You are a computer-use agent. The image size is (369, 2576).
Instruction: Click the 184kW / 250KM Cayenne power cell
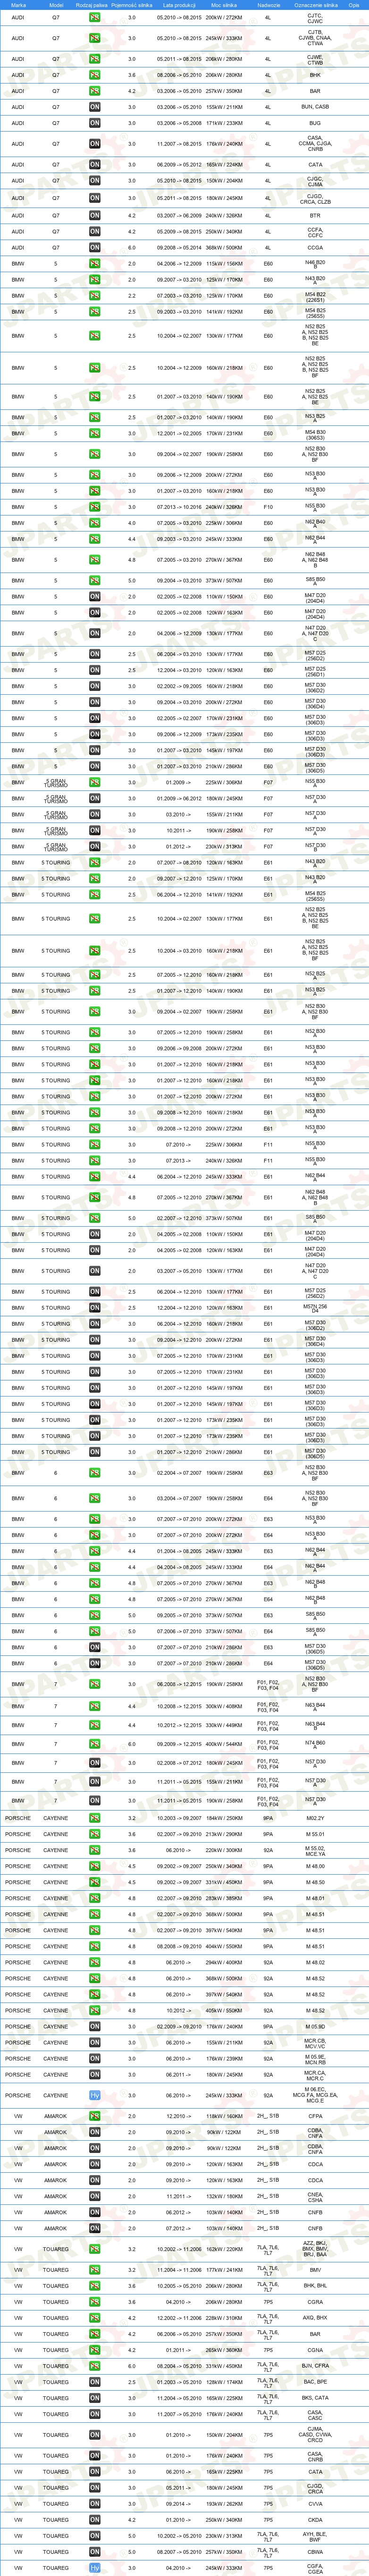[223, 1818]
